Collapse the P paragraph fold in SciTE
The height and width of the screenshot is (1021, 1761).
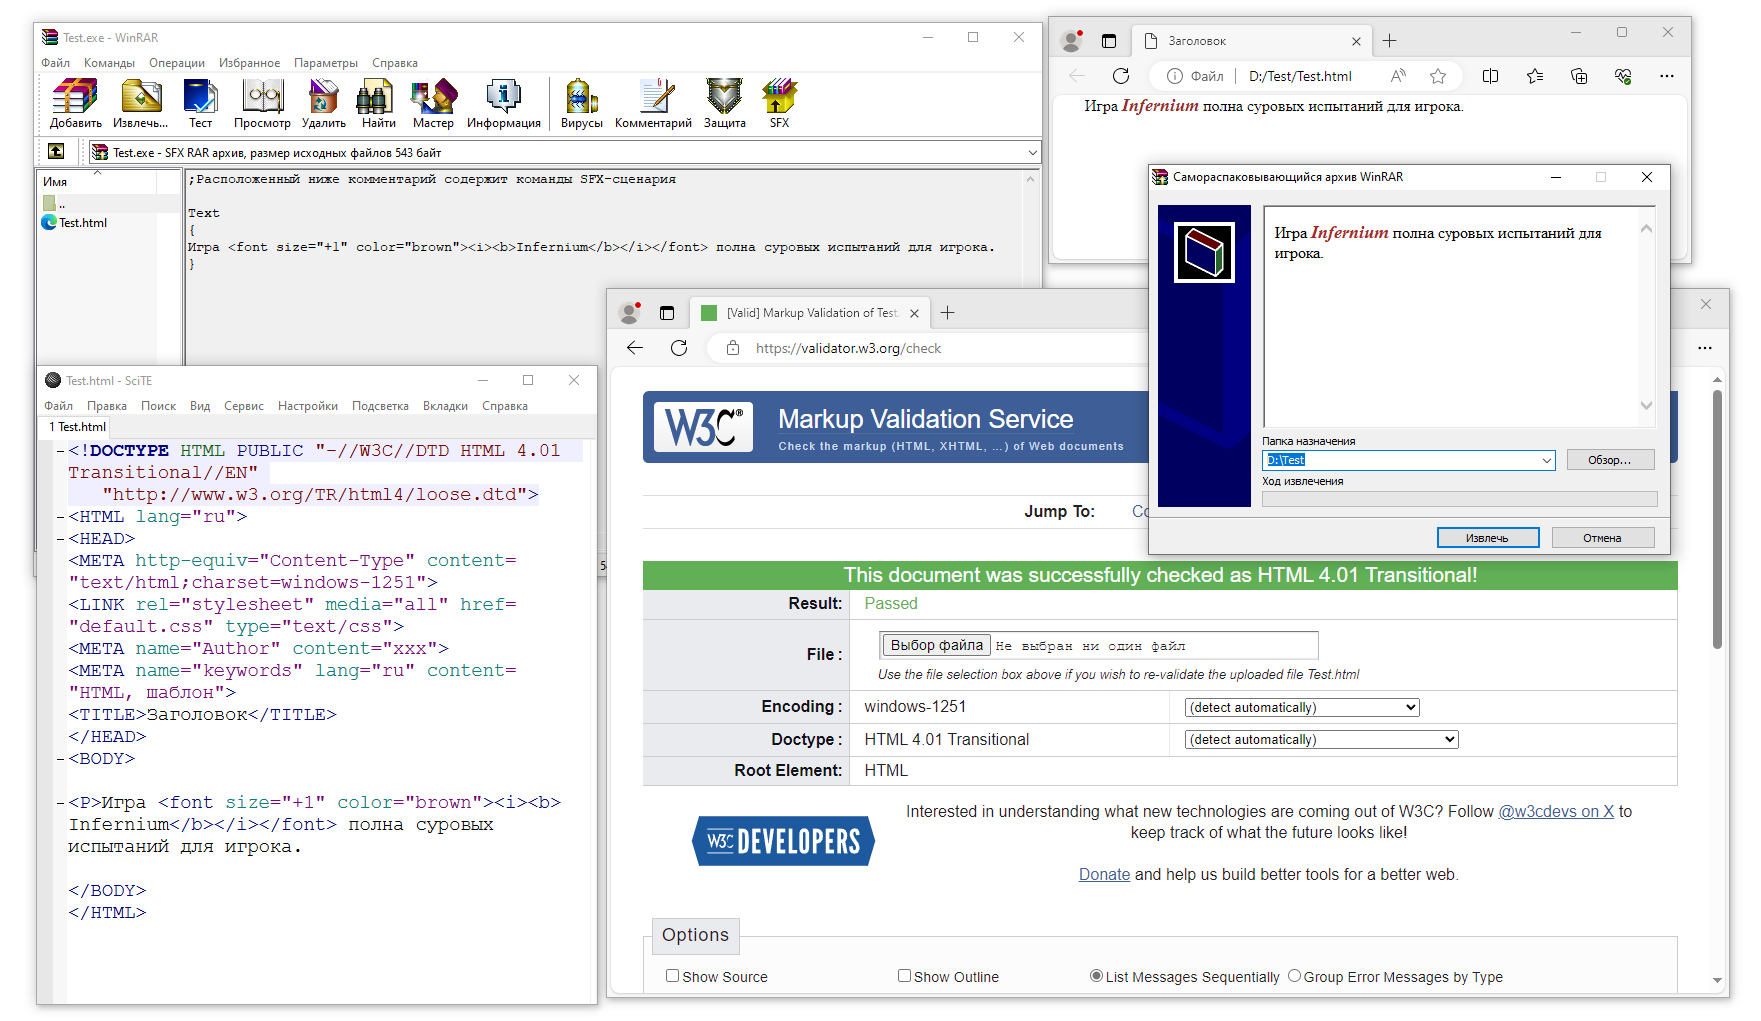pyautogui.click(x=60, y=803)
